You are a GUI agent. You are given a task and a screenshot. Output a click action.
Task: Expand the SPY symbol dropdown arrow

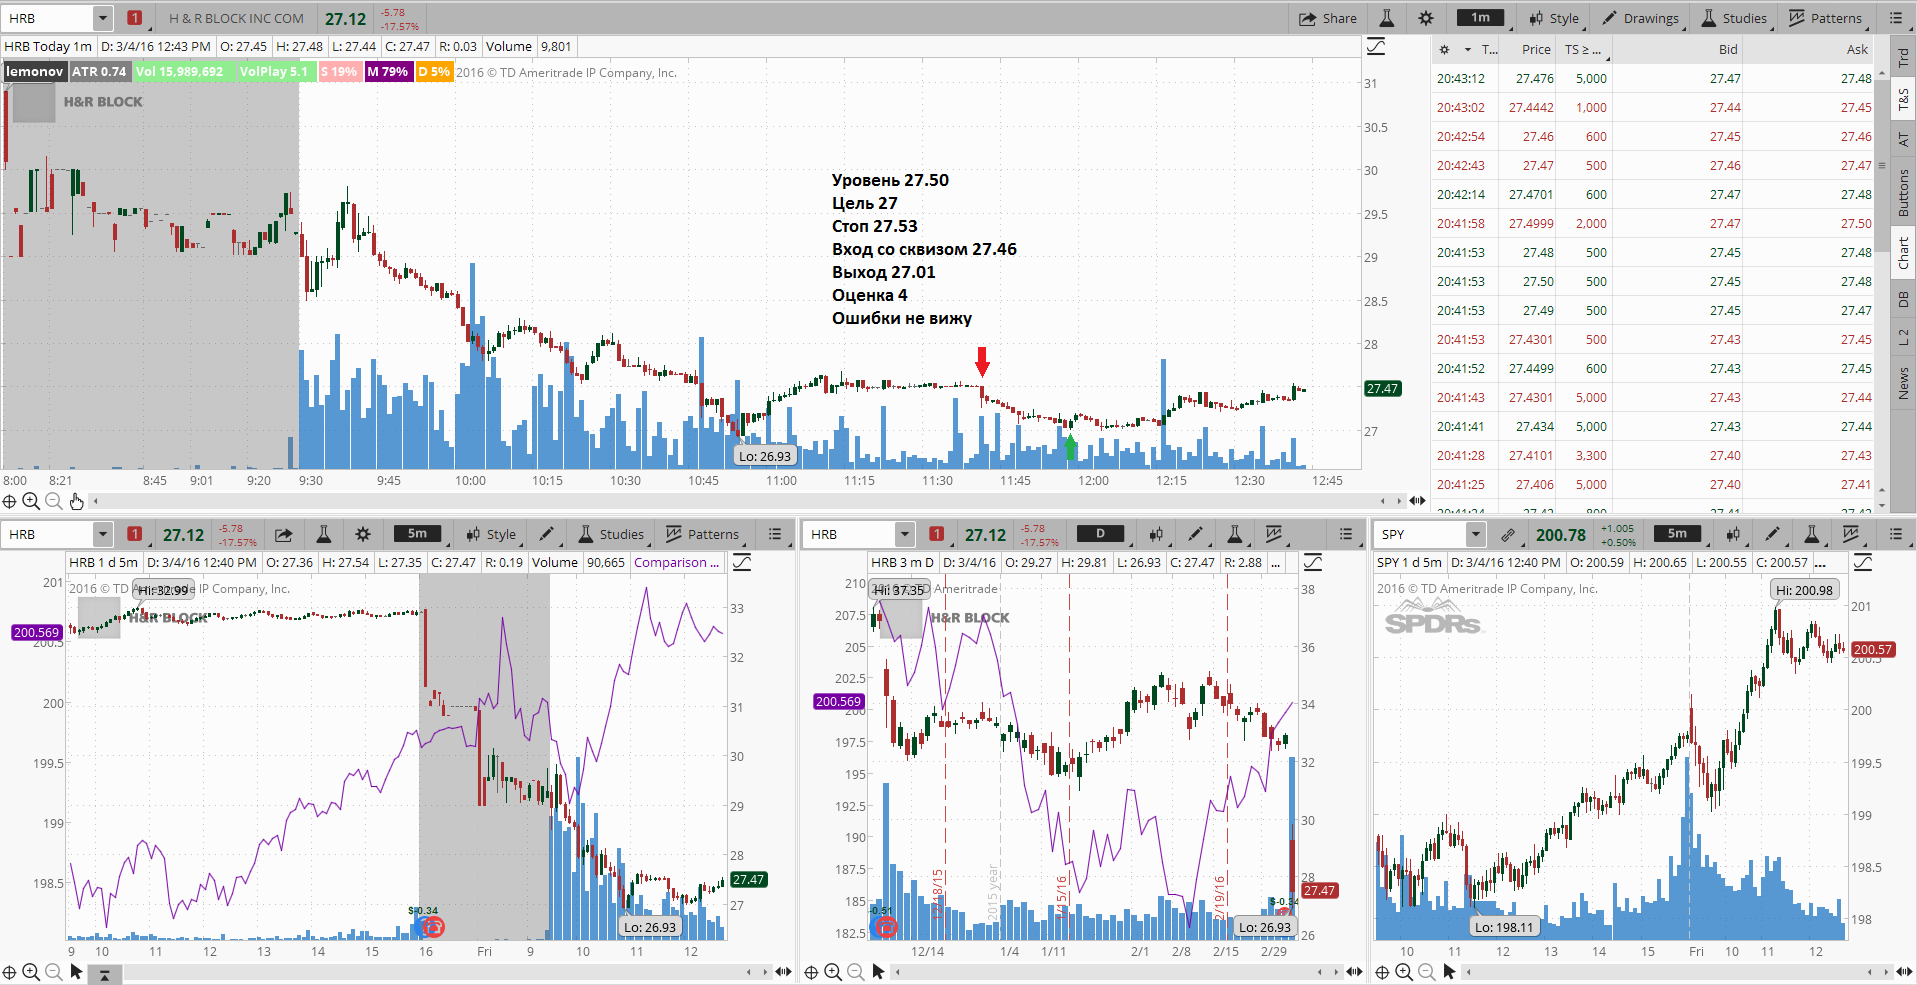[1476, 534]
